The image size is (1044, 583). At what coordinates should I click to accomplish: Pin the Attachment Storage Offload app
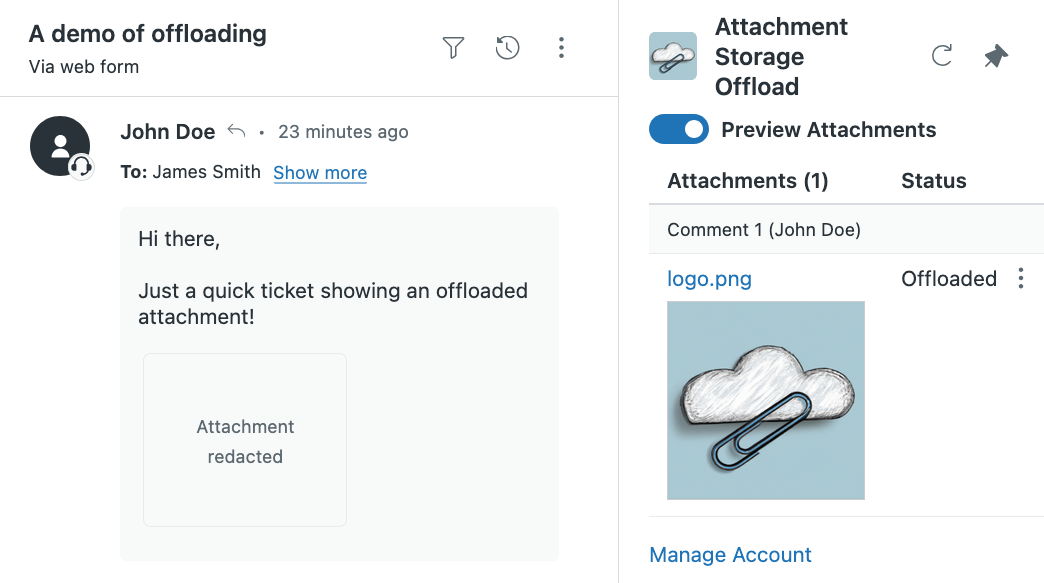(996, 56)
